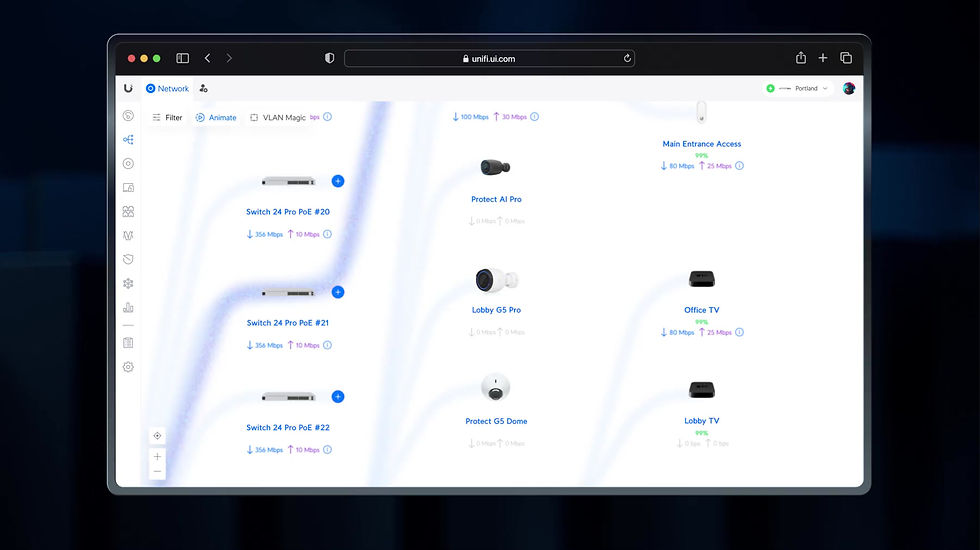The height and width of the screenshot is (550, 980).
Task: Recenter the topology map with the locate icon
Action: click(158, 436)
